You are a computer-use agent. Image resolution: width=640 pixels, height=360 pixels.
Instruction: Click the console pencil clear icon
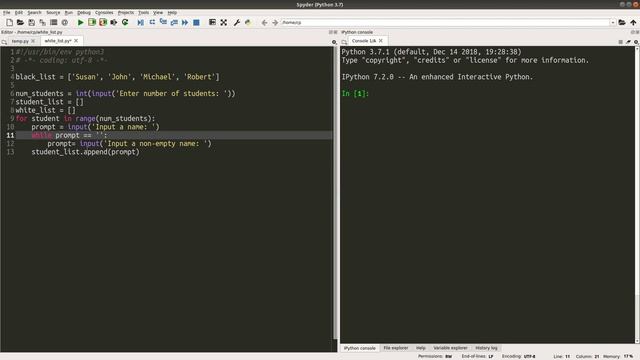[x=628, y=42]
